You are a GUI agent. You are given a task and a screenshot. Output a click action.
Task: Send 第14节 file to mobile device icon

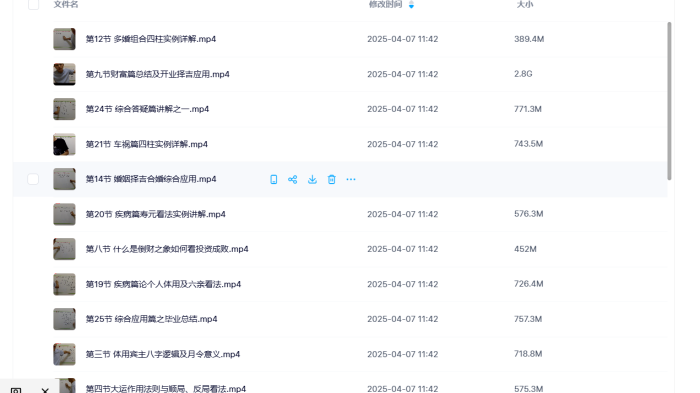(x=274, y=179)
